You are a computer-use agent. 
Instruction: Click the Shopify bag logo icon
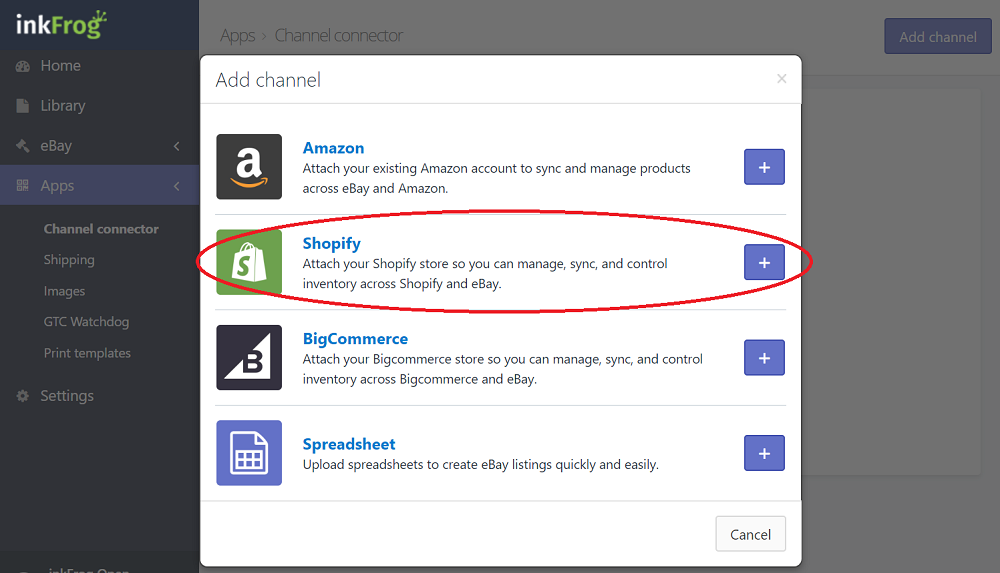point(249,262)
